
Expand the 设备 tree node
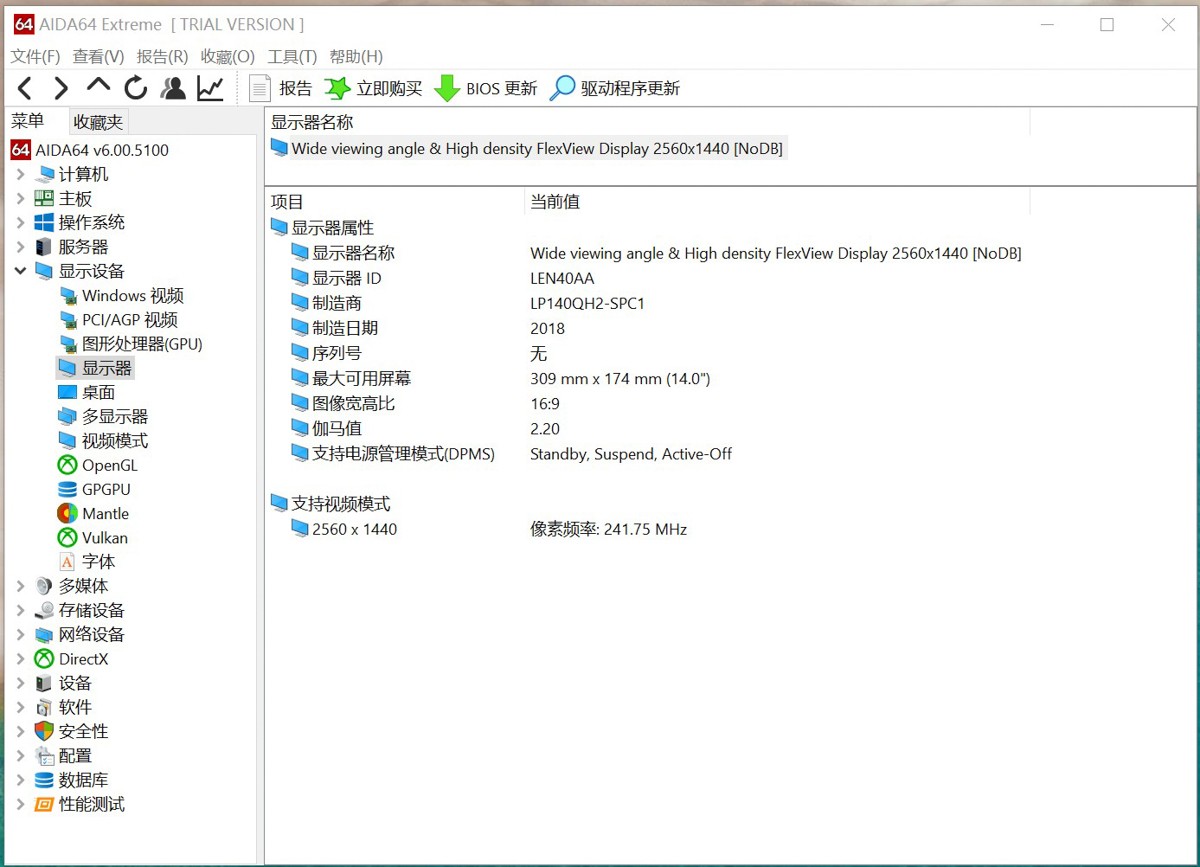point(20,683)
